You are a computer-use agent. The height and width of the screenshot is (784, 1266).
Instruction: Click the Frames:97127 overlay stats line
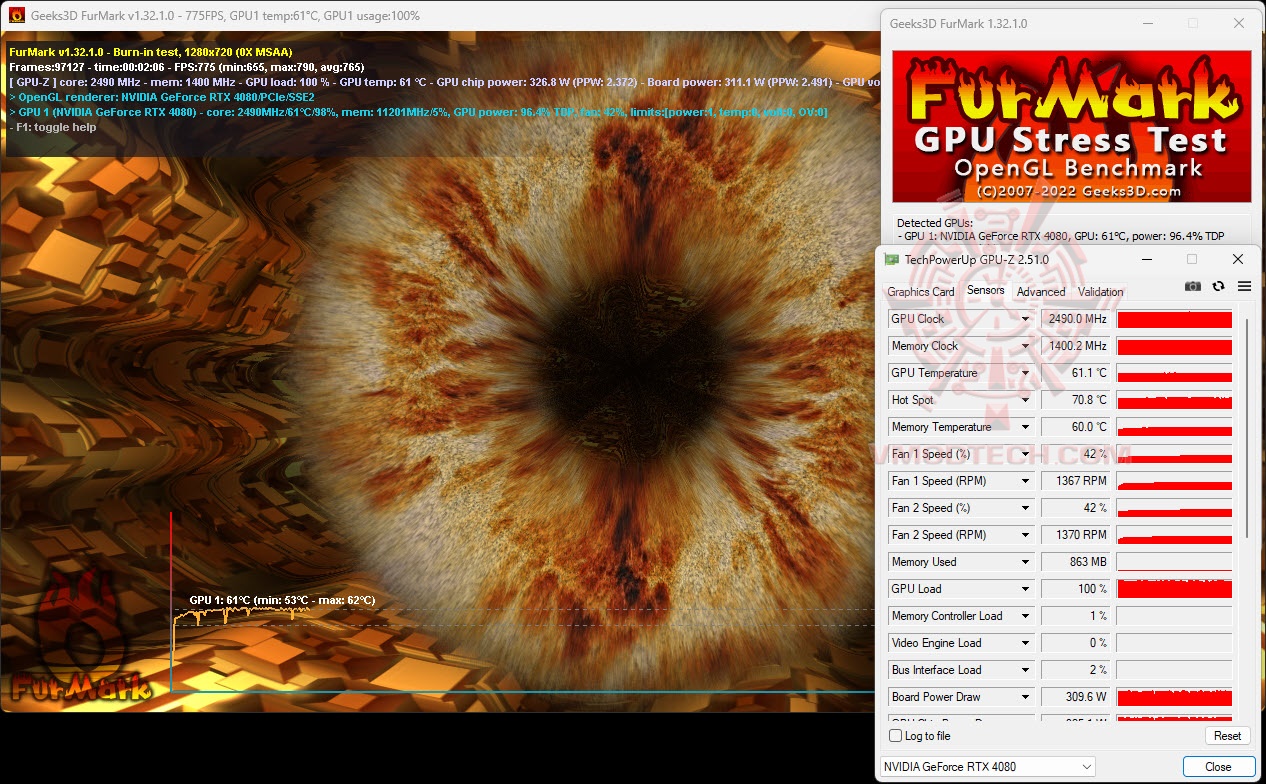pyautogui.click(x=186, y=67)
